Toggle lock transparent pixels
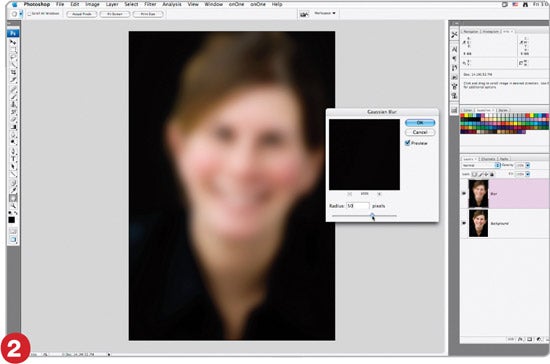Screen dimensions: 550x364 (x=475, y=174)
